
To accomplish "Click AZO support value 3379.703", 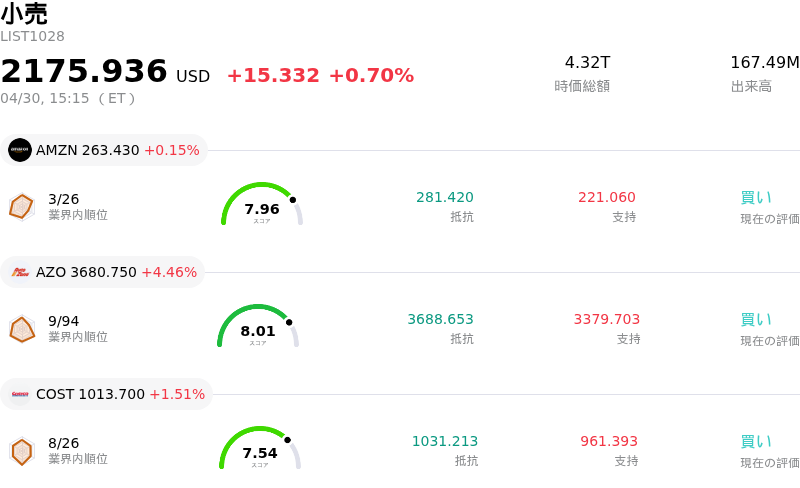I will click(607, 319).
